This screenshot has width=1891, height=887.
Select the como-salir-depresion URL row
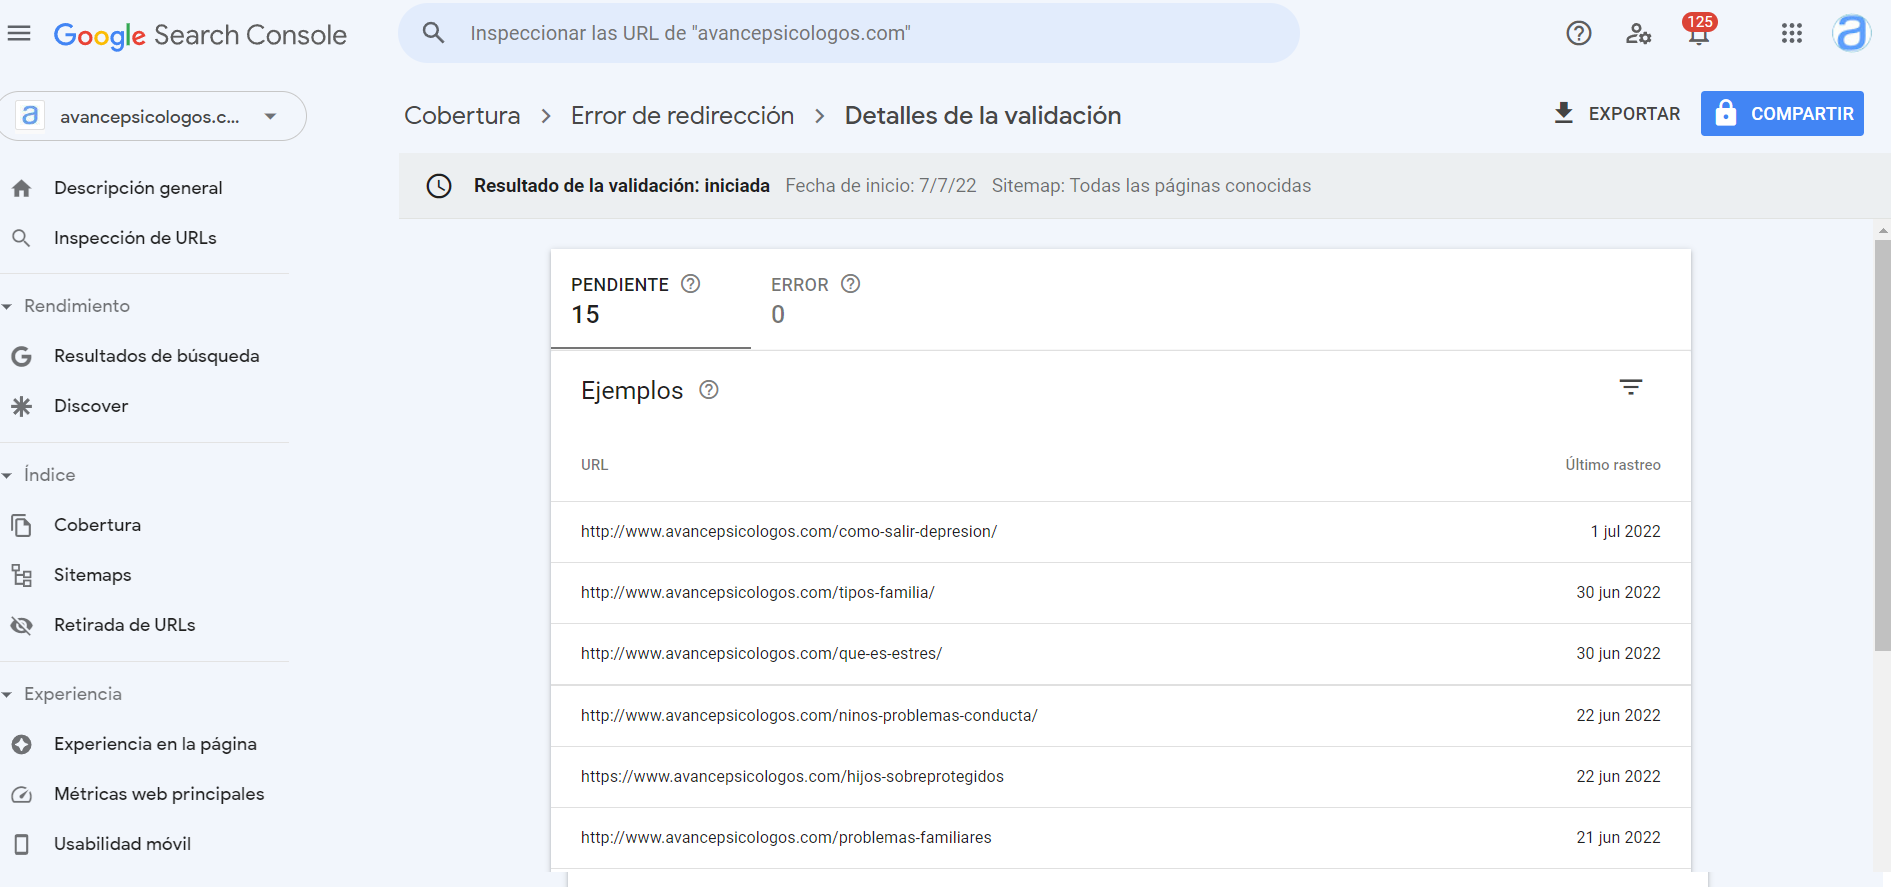[1121, 532]
